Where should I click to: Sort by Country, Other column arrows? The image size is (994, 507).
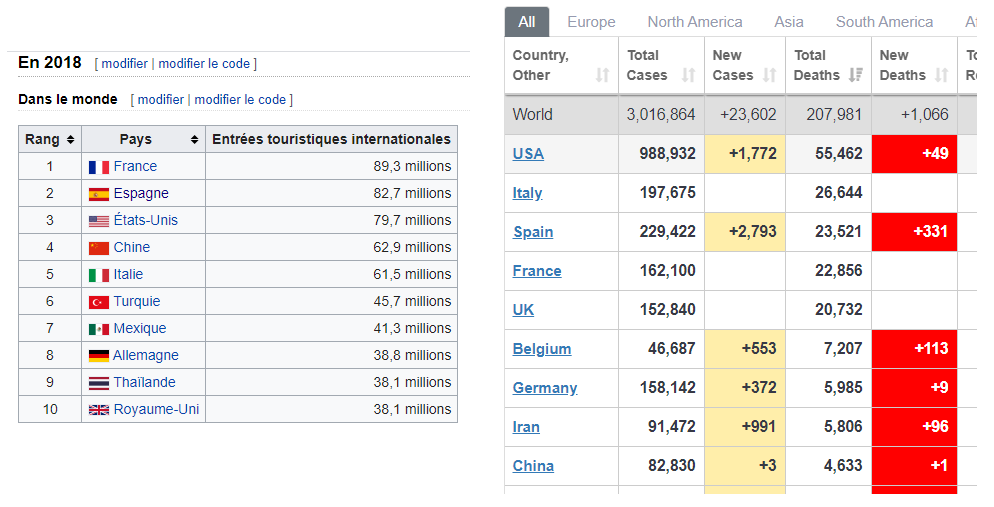pos(602,75)
